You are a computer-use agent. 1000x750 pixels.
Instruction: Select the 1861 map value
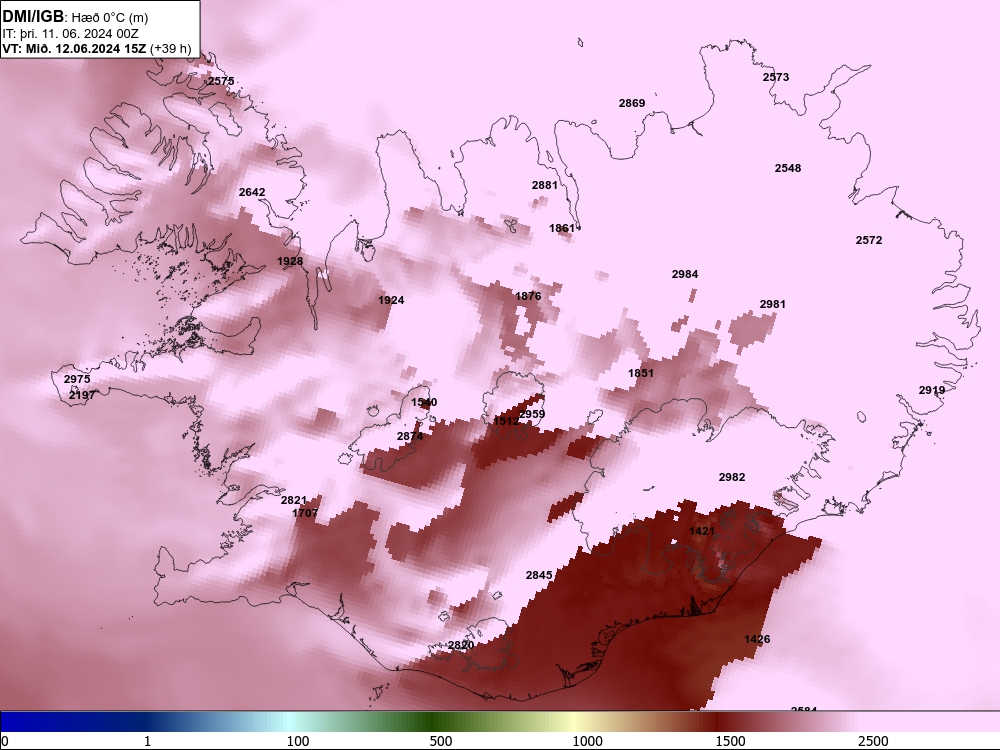[x=562, y=228]
